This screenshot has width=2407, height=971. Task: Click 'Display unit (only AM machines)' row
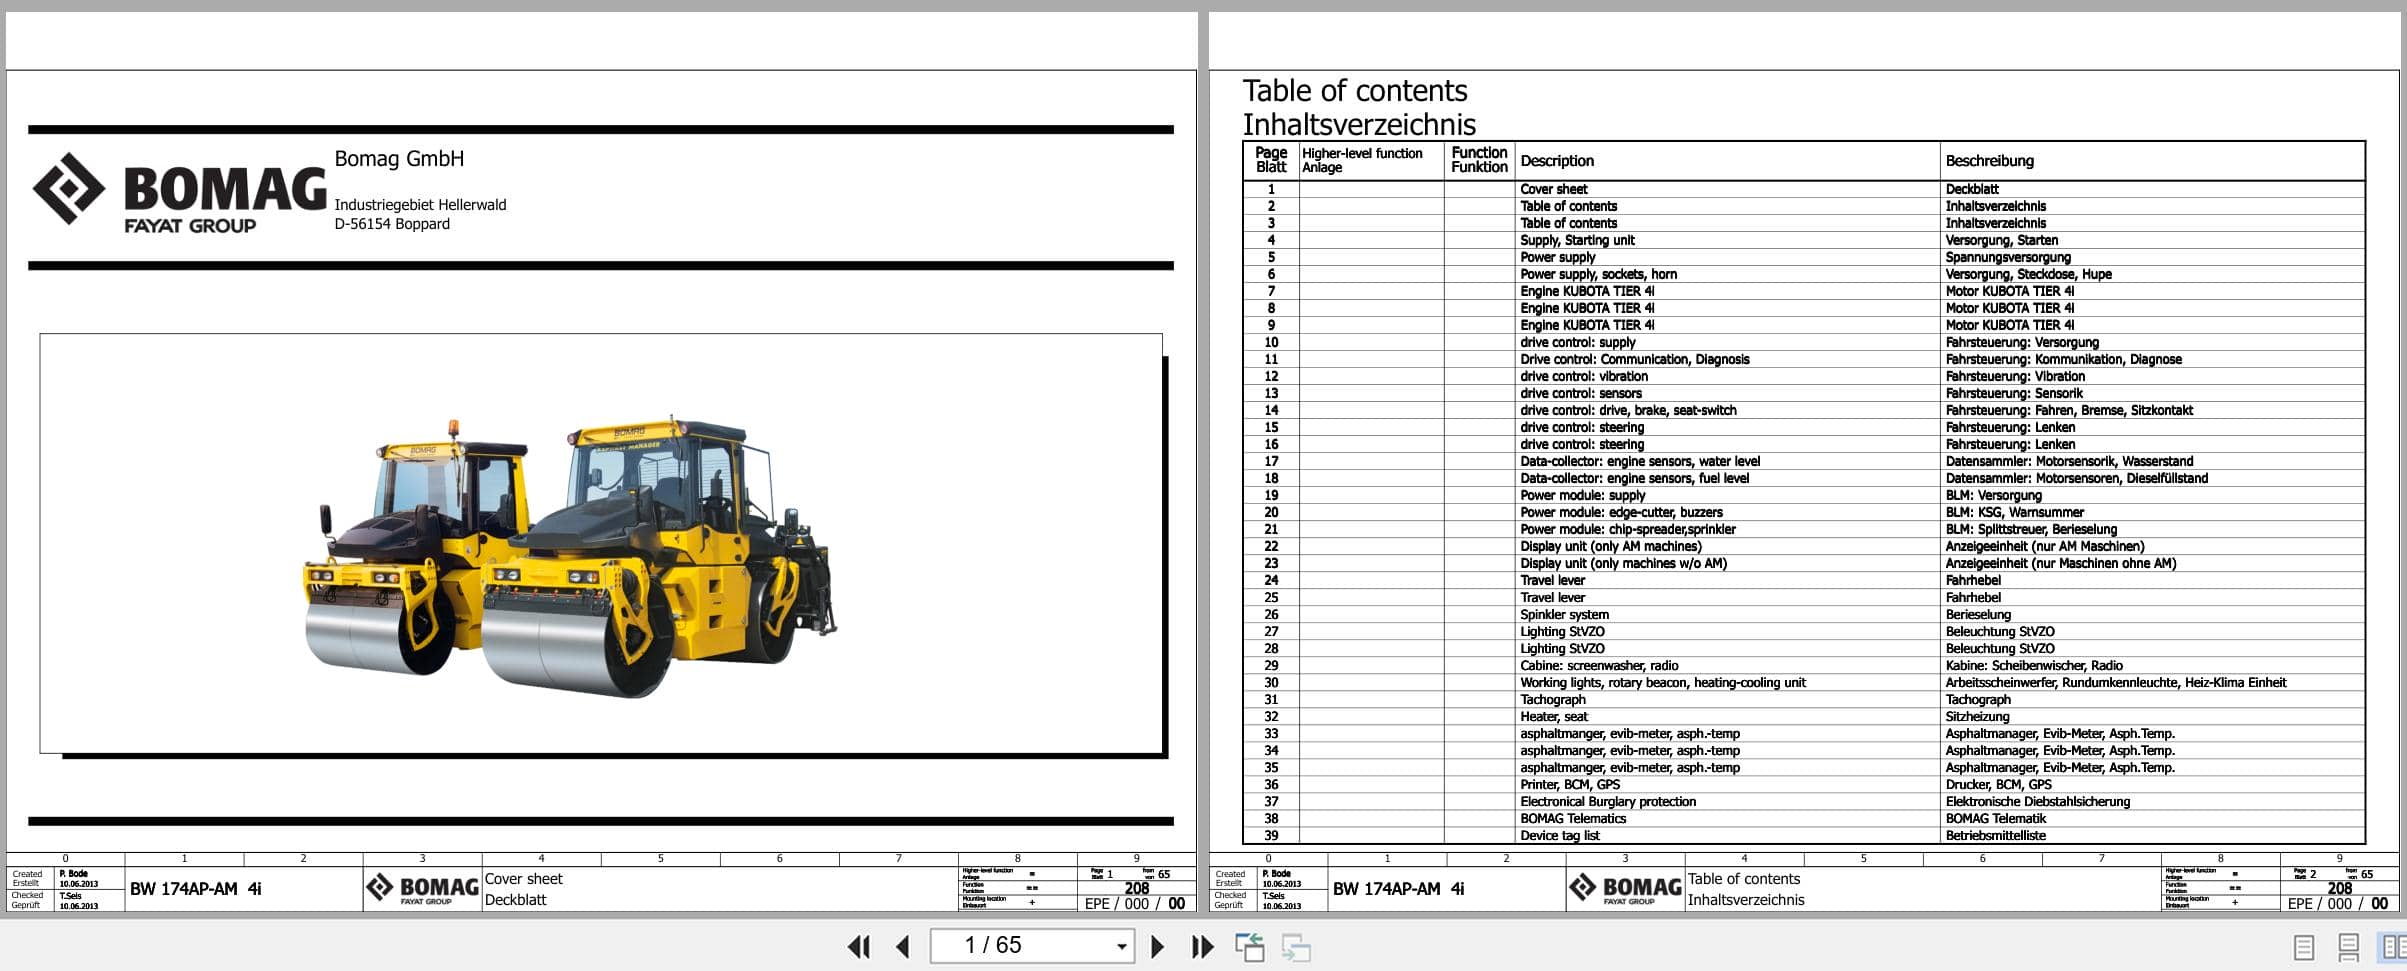[1610, 546]
